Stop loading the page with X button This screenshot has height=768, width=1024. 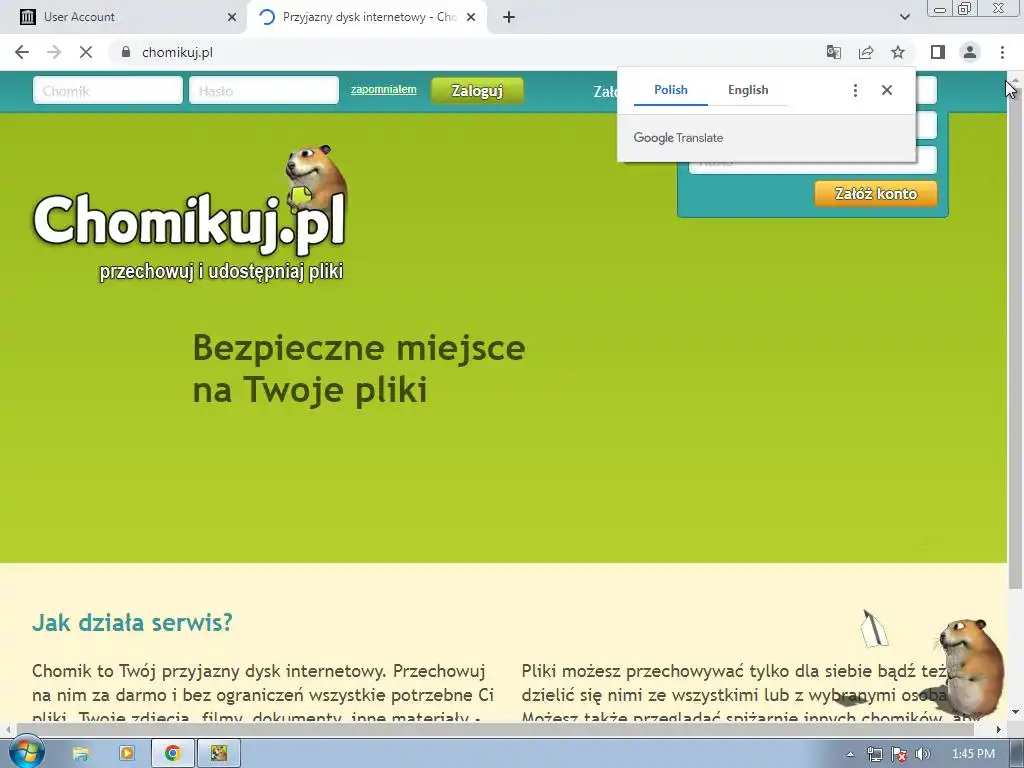click(x=86, y=52)
